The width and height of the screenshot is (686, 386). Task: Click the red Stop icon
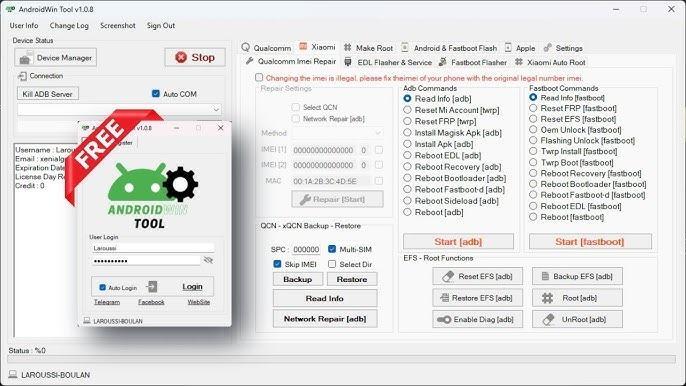(x=181, y=57)
